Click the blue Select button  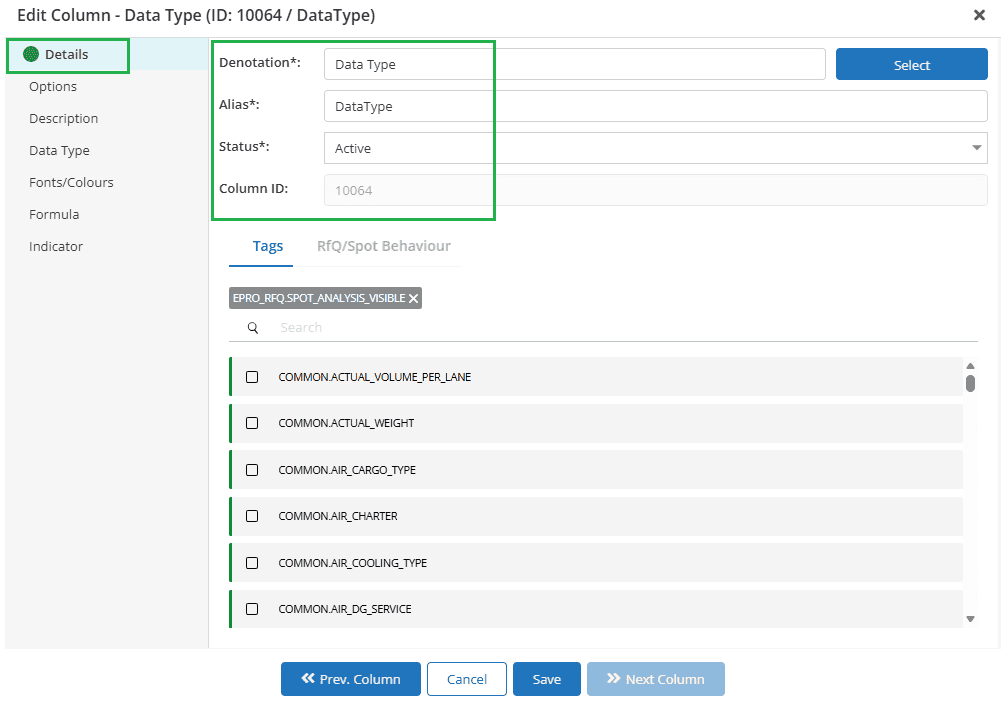coord(912,64)
